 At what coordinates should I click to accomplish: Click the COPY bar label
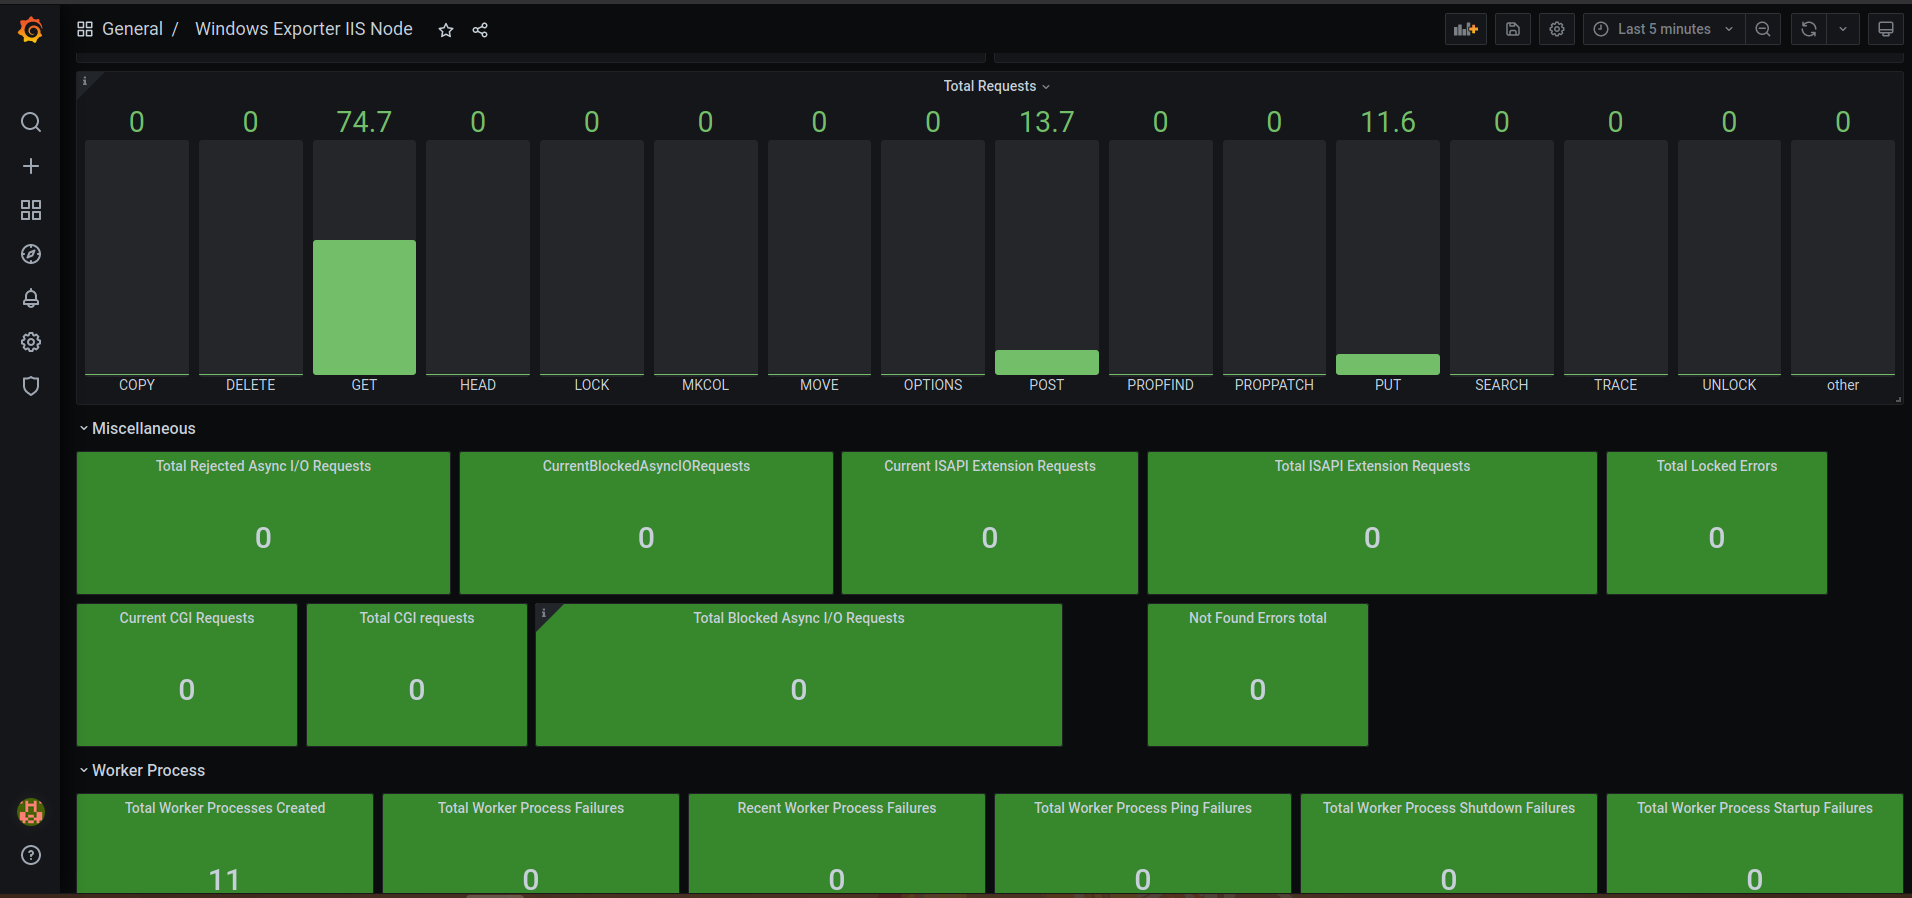(137, 385)
